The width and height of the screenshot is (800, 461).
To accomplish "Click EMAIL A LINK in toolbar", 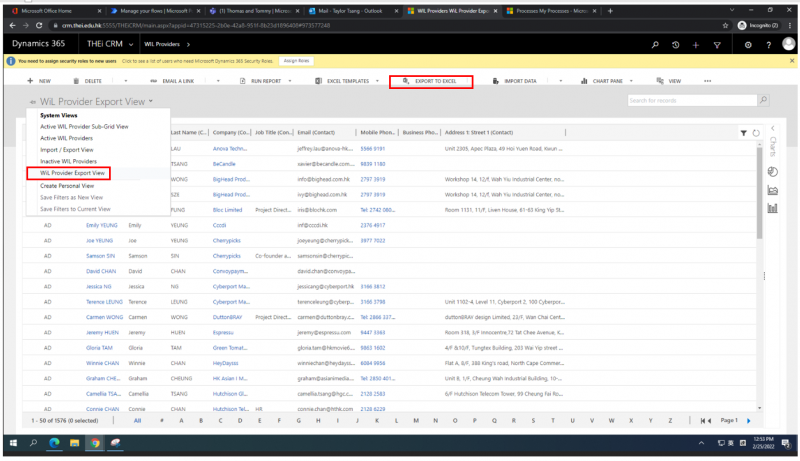I will [x=172, y=81].
